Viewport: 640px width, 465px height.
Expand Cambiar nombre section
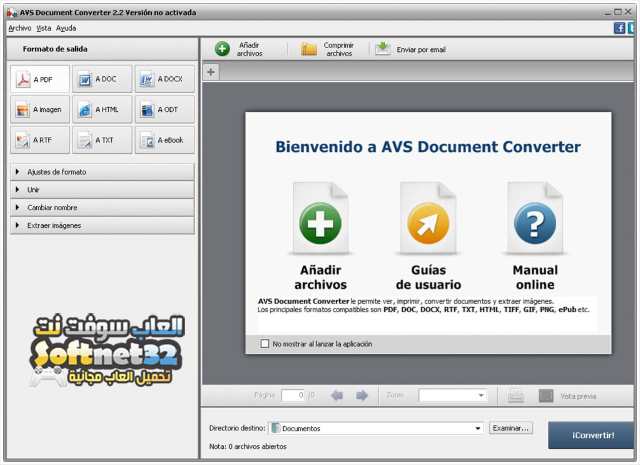(x=102, y=207)
